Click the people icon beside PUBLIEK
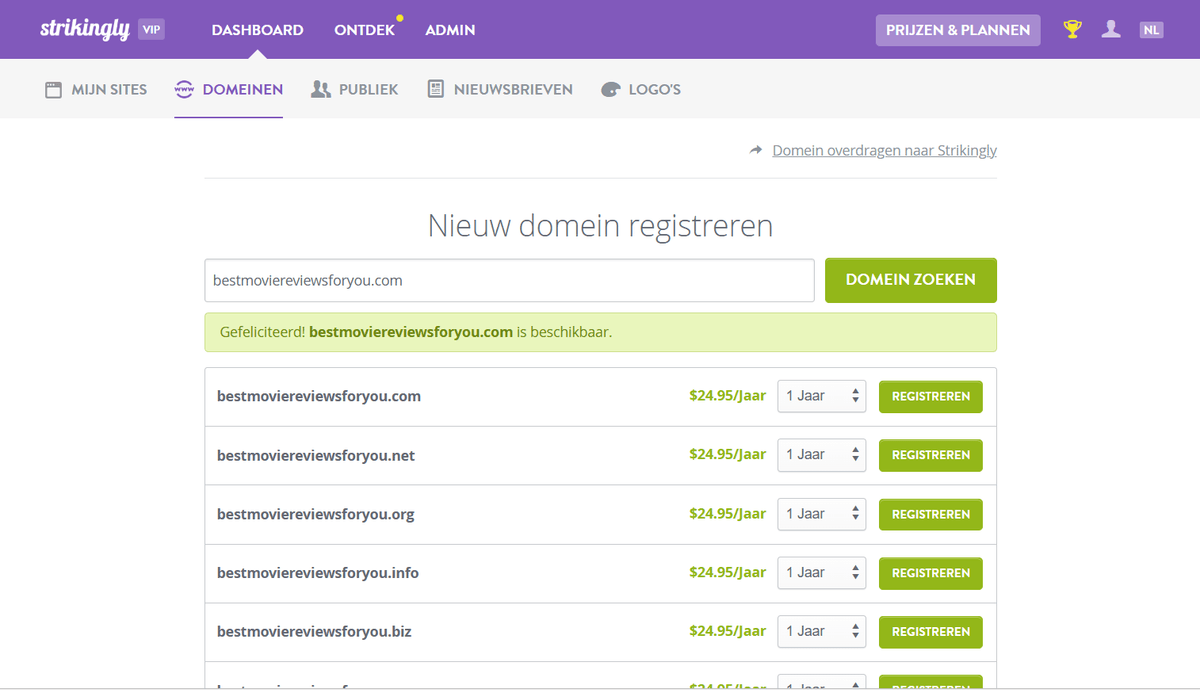 [x=320, y=89]
